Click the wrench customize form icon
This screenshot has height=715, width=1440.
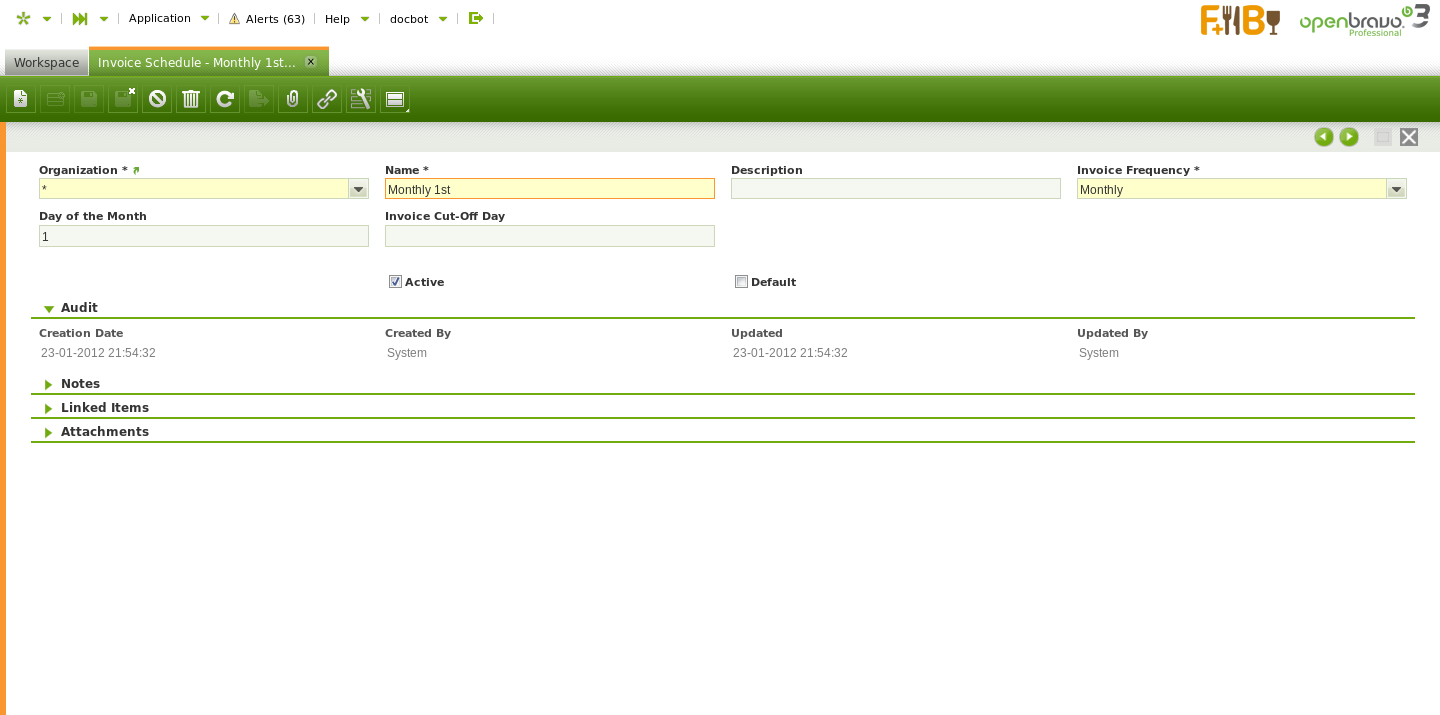[x=361, y=99]
